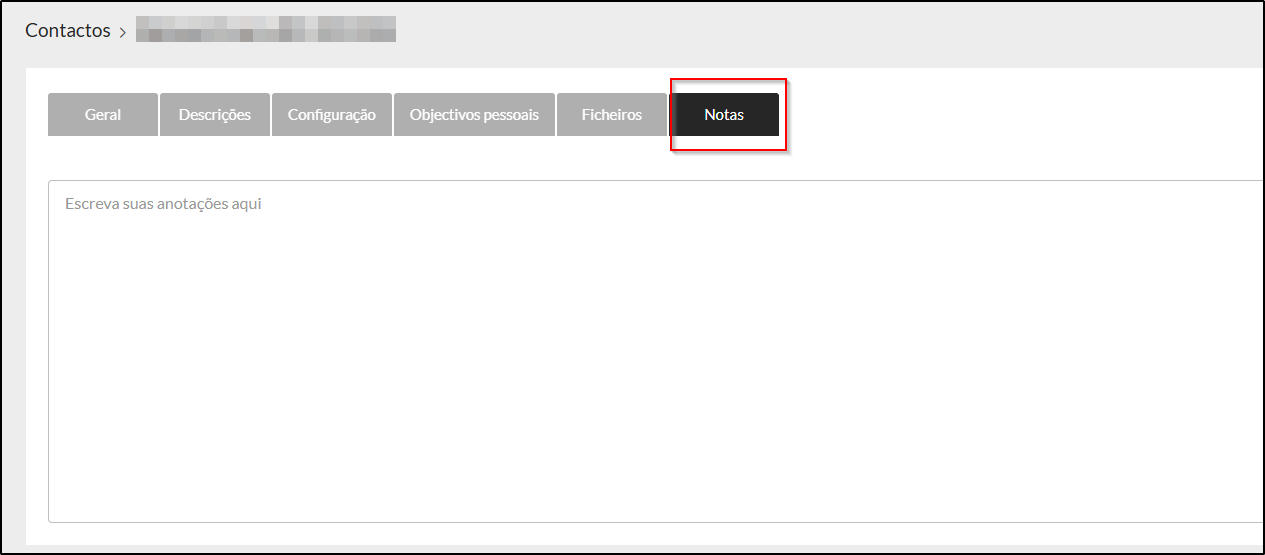Click the Contactos breadcrumb link
The height and width of the screenshot is (555, 1265).
pyautogui.click(x=68, y=30)
